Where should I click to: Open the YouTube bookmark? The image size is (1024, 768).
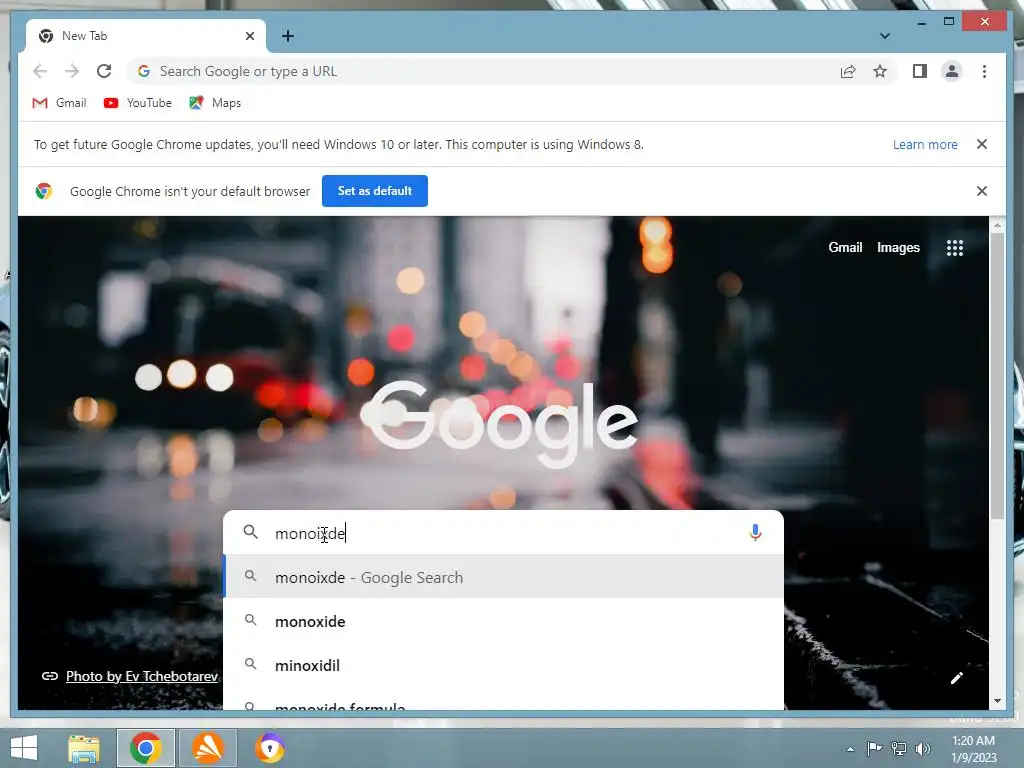coord(138,103)
